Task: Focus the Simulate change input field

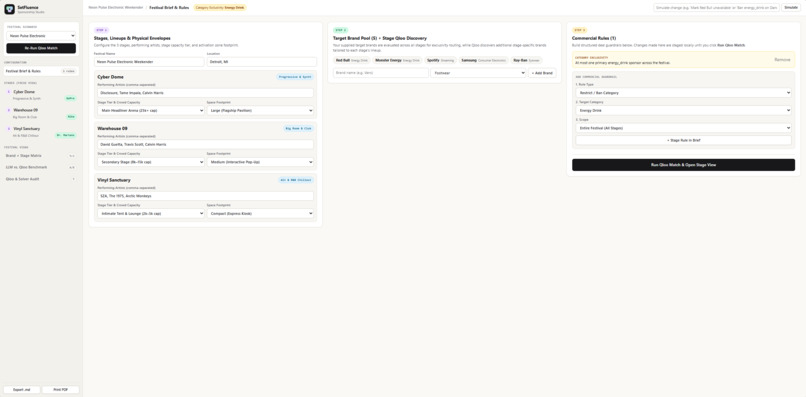Action: tap(717, 8)
